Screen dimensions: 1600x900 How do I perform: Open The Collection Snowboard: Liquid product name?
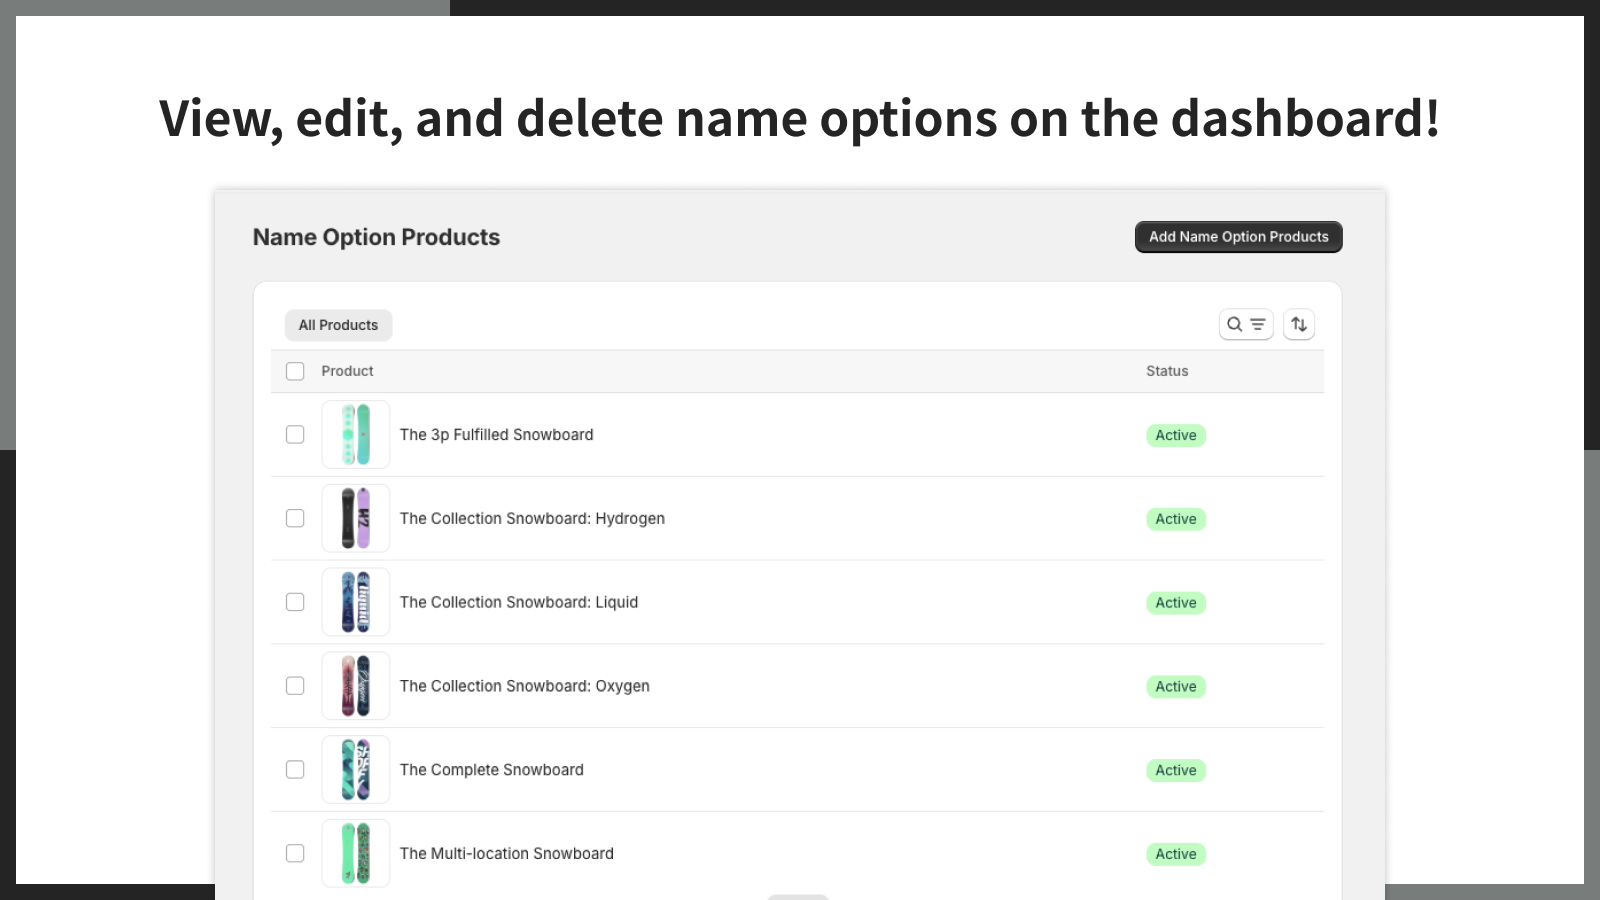tap(518, 602)
